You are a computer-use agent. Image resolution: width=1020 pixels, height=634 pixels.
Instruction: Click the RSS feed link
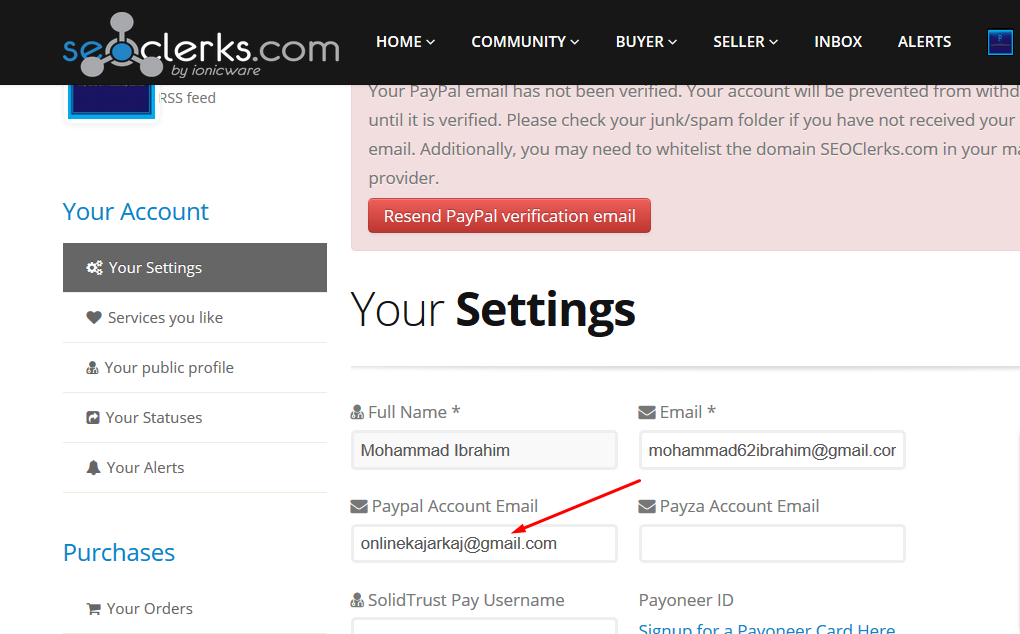(x=187, y=98)
